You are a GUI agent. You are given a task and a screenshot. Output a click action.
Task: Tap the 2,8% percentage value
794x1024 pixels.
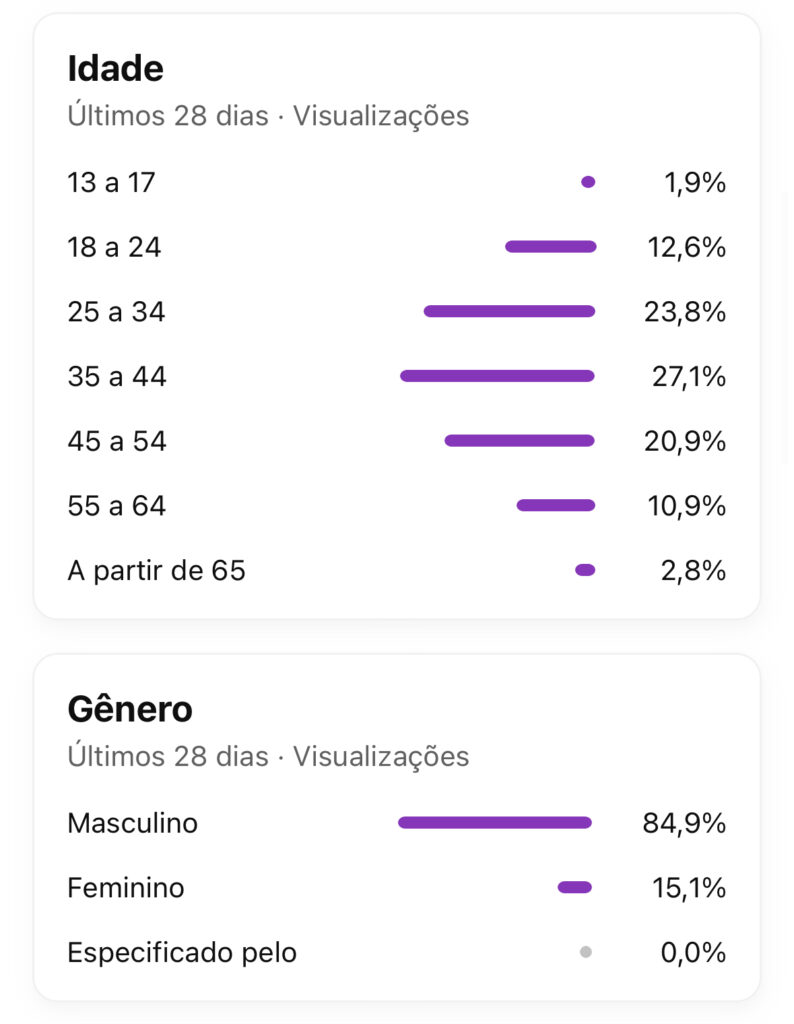tap(694, 571)
